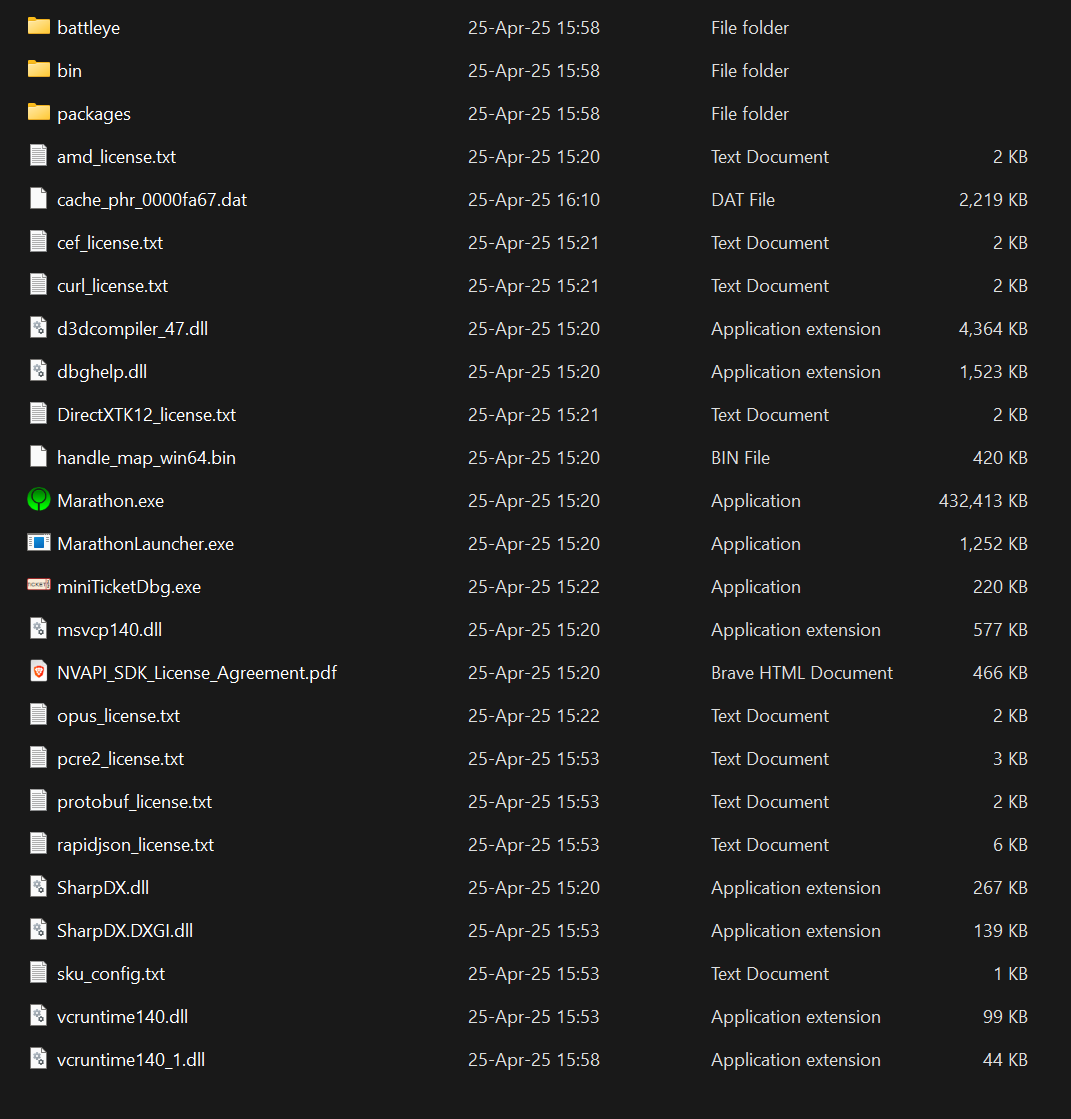Select the file name sku_config.txt

111,973
